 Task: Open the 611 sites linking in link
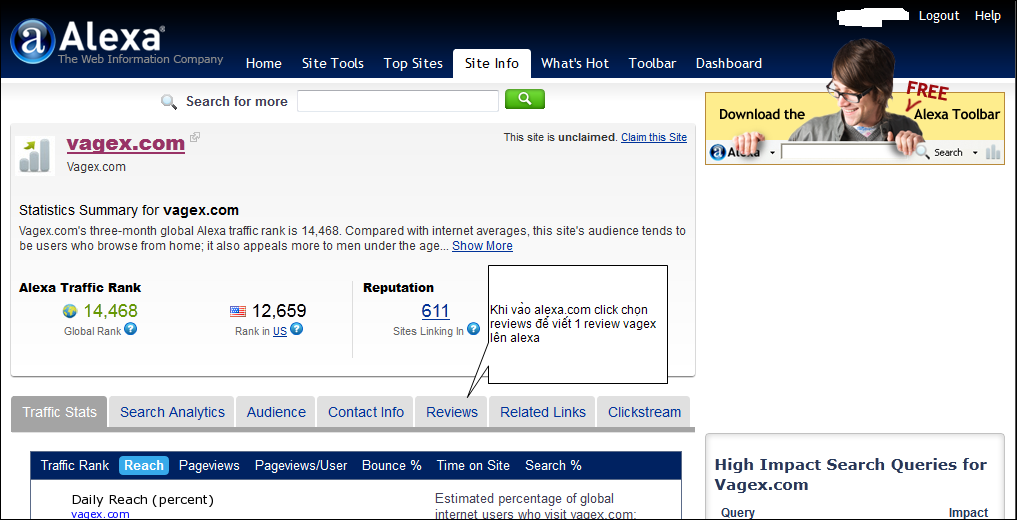435,311
